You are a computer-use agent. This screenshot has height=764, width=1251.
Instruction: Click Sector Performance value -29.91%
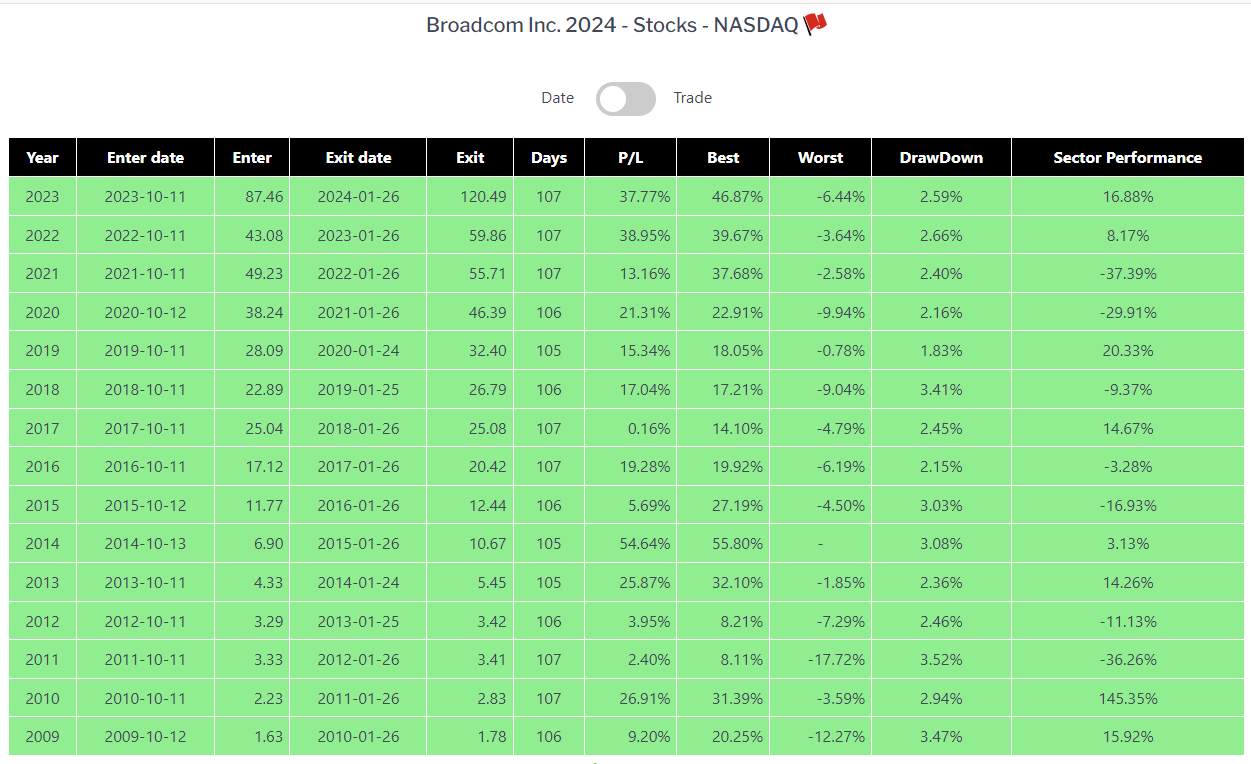click(x=1128, y=313)
